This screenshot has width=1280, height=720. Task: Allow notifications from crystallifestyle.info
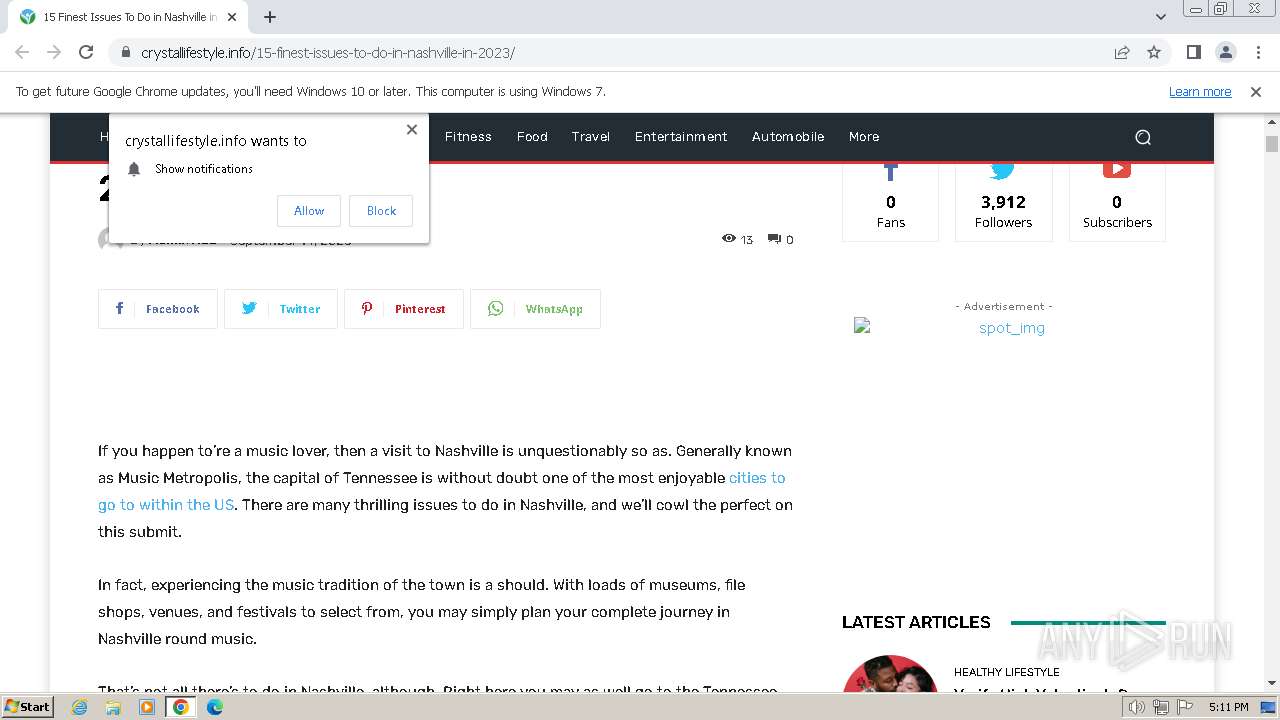(309, 211)
